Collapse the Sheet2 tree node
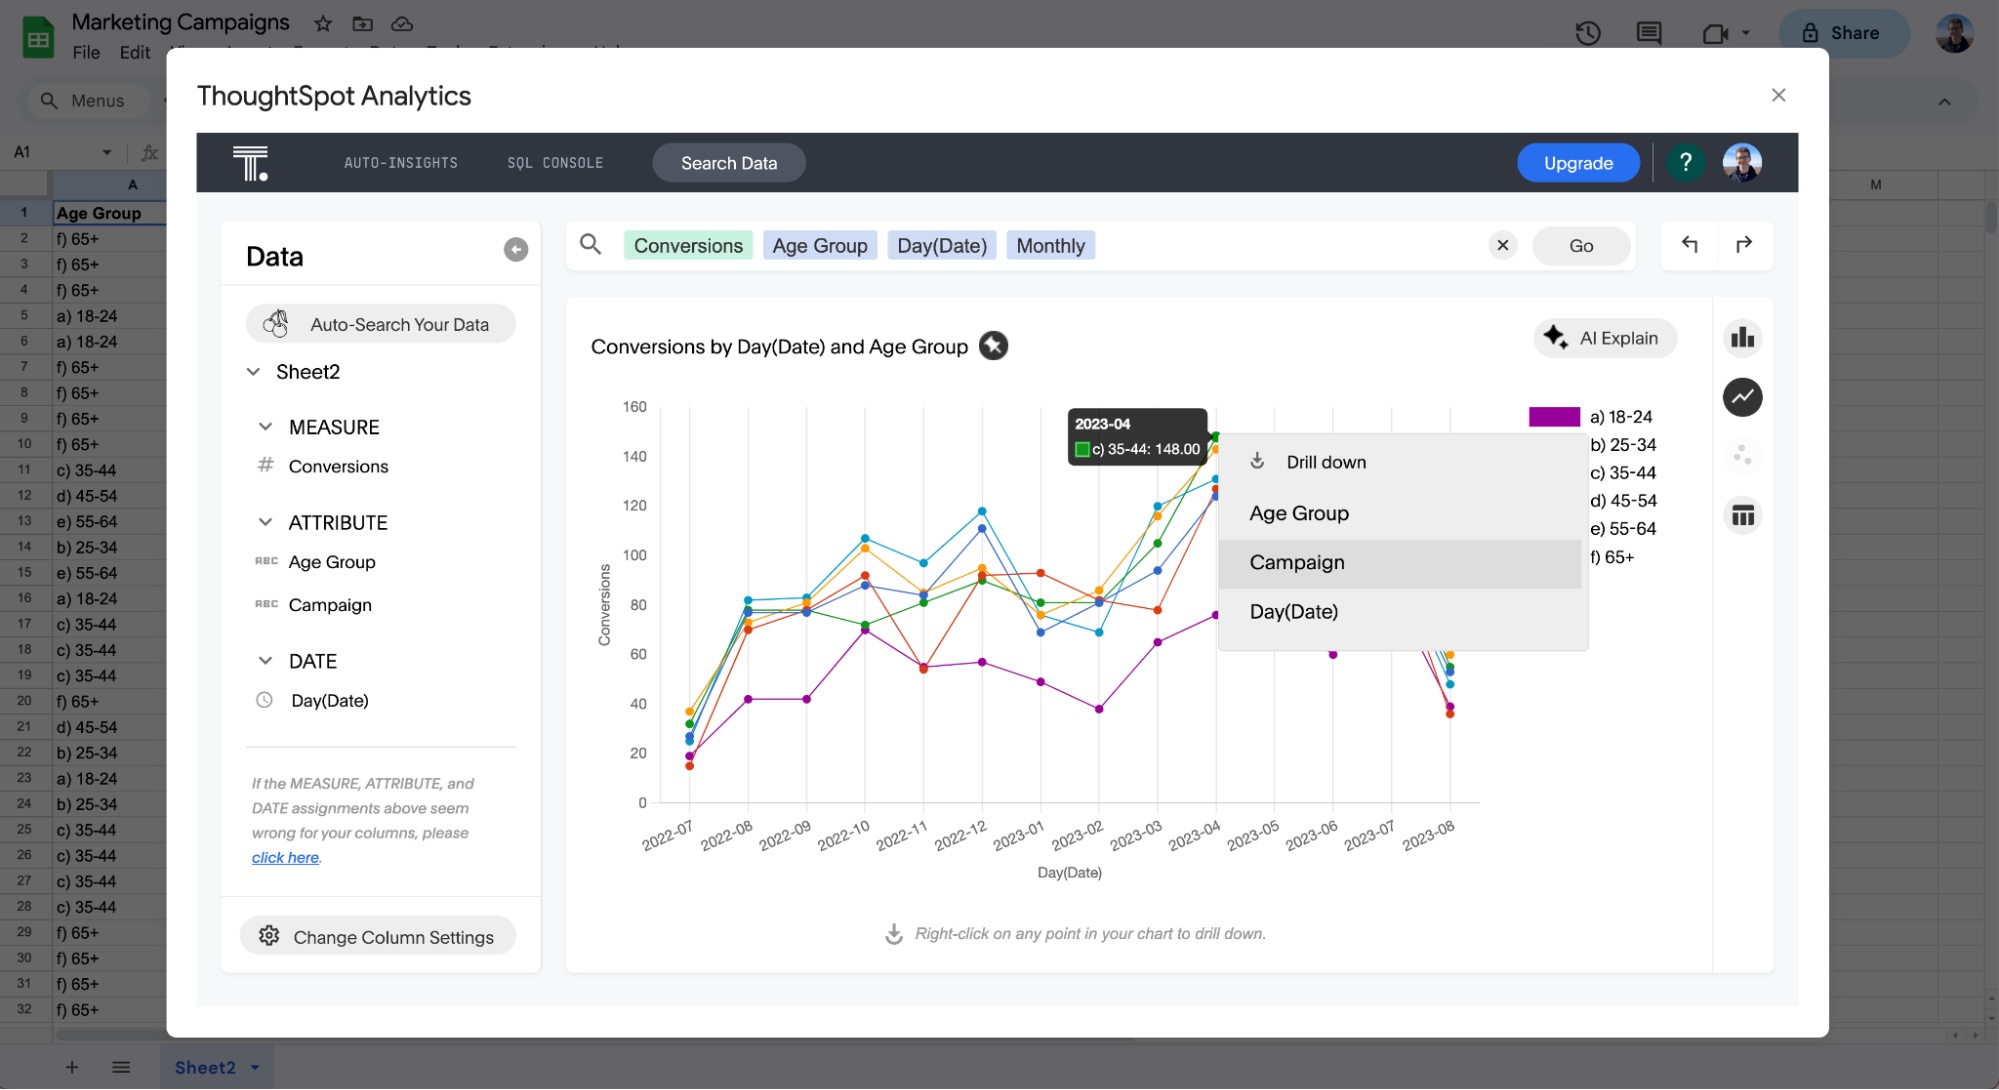 [254, 372]
